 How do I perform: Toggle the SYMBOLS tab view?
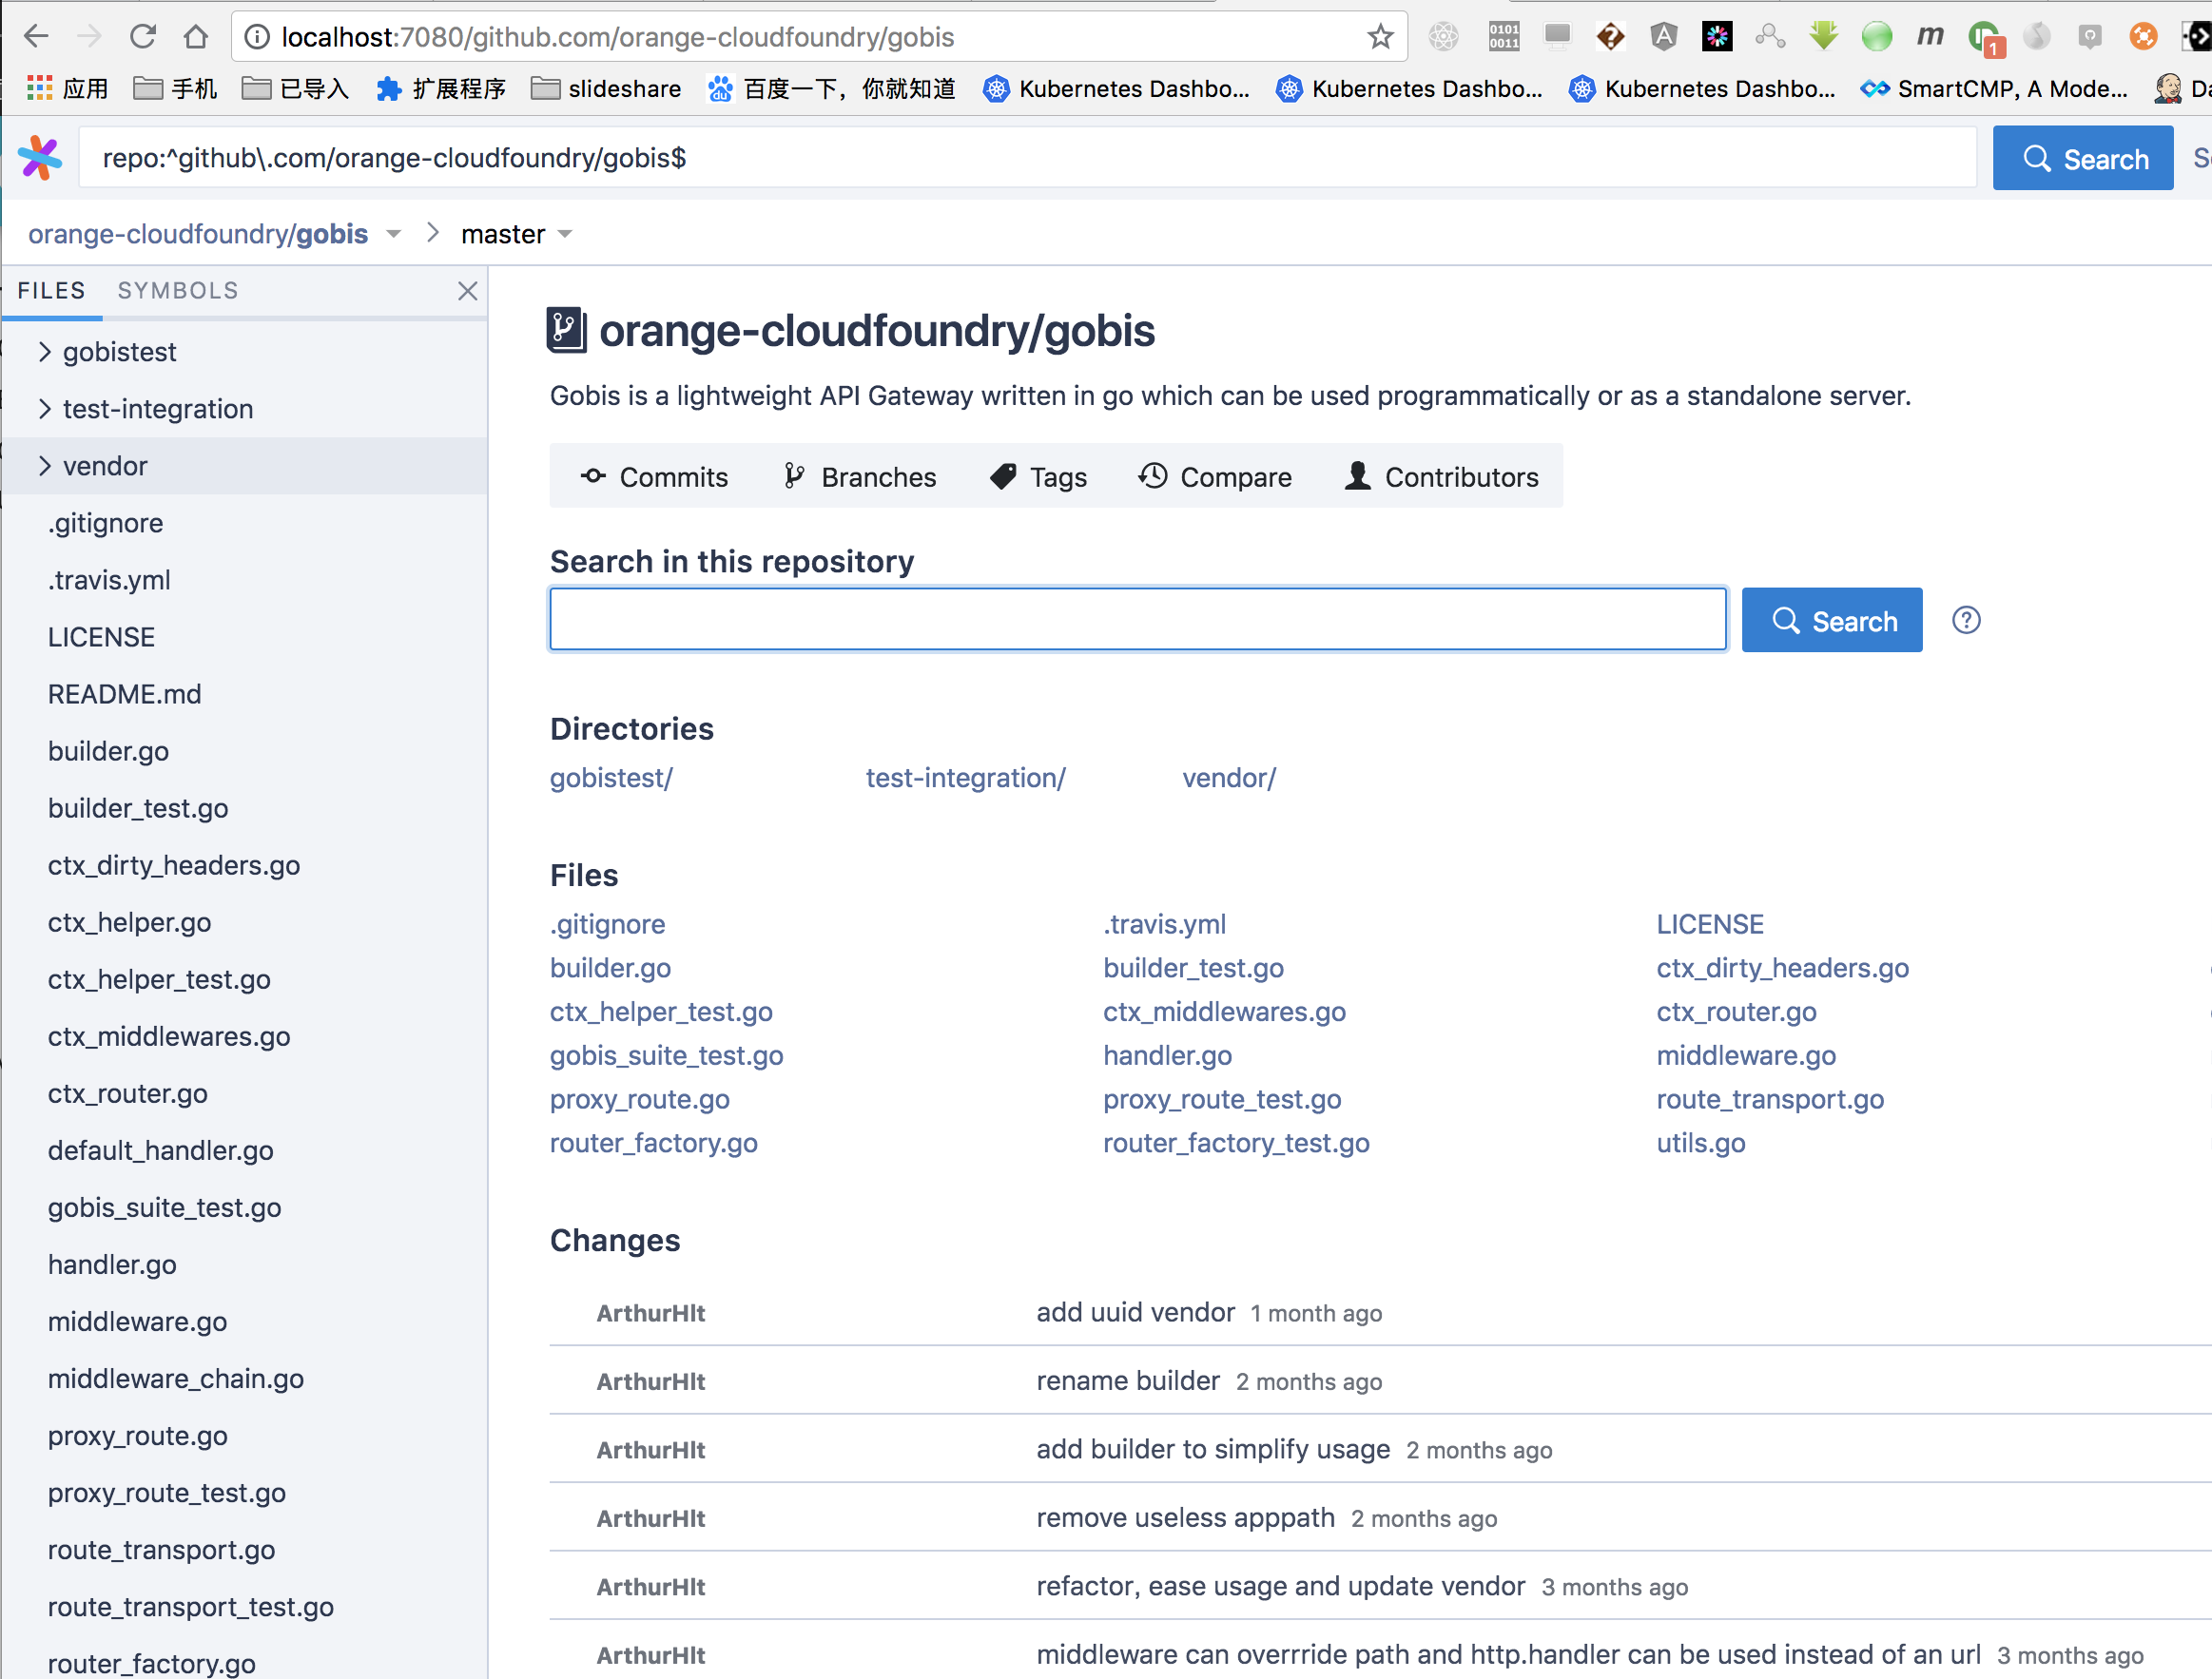coord(178,291)
